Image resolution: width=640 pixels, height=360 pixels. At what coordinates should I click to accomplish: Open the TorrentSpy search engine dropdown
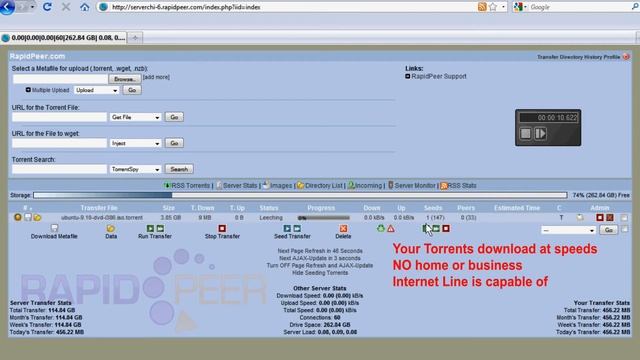pos(136,169)
